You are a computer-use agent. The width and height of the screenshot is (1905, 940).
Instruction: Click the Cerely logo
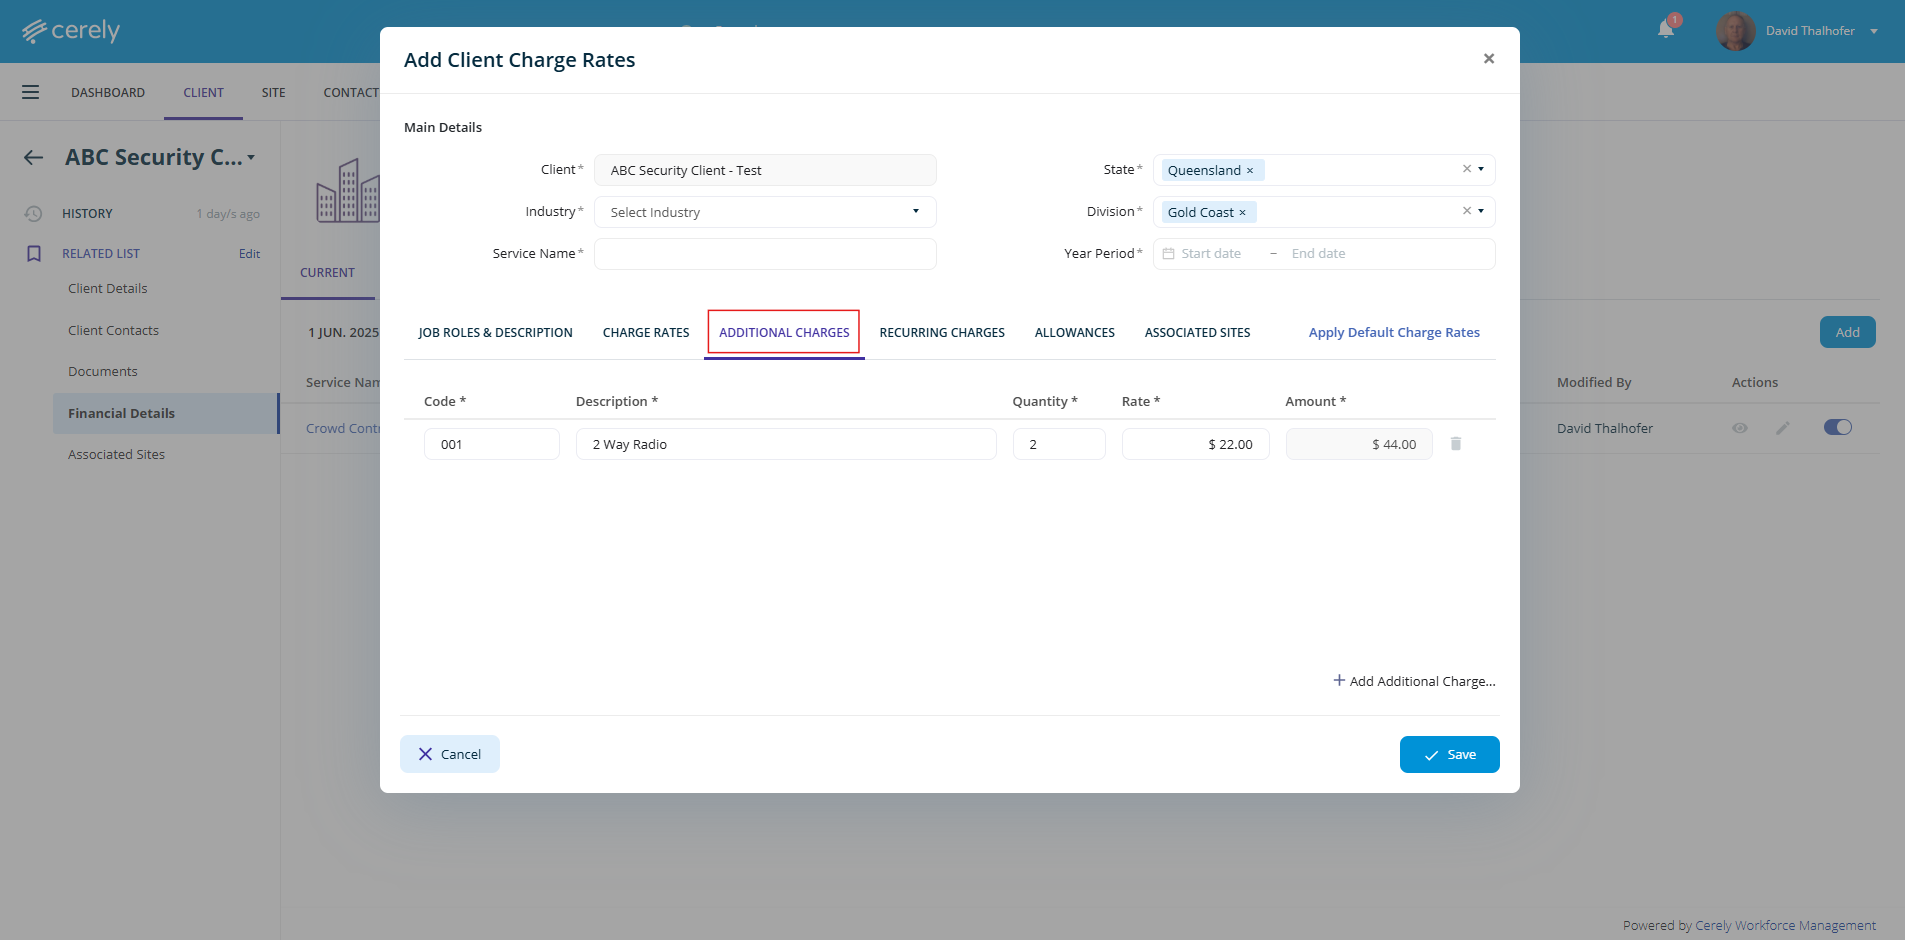click(x=71, y=31)
